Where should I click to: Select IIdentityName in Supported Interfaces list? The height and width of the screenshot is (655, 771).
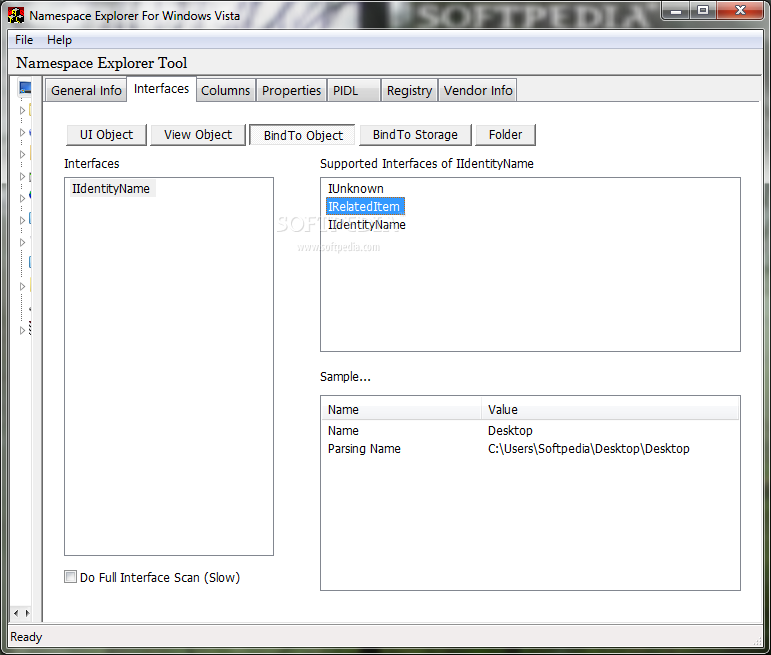(x=367, y=225)
